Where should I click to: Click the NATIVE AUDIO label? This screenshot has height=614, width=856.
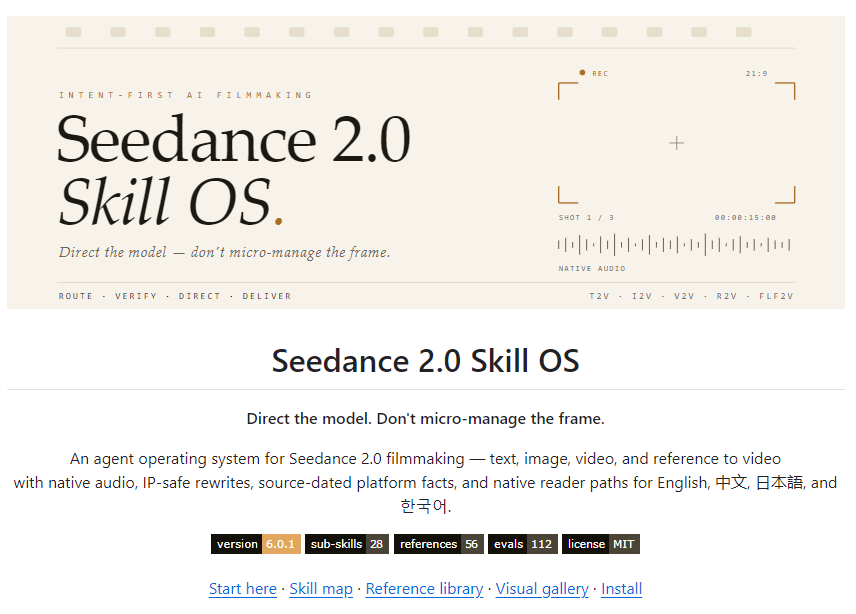pyautogui.click(x=592, y=269)
